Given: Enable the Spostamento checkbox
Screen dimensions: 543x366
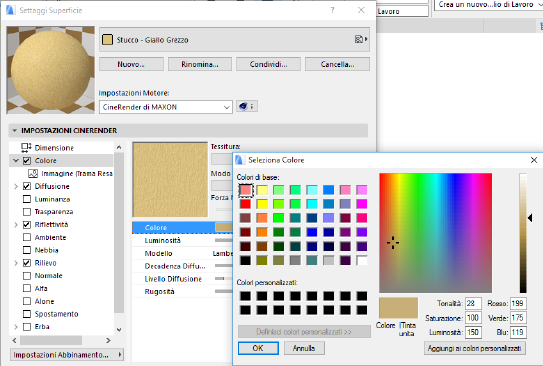Looking at the screenshot, I should (x=27, y=314).
